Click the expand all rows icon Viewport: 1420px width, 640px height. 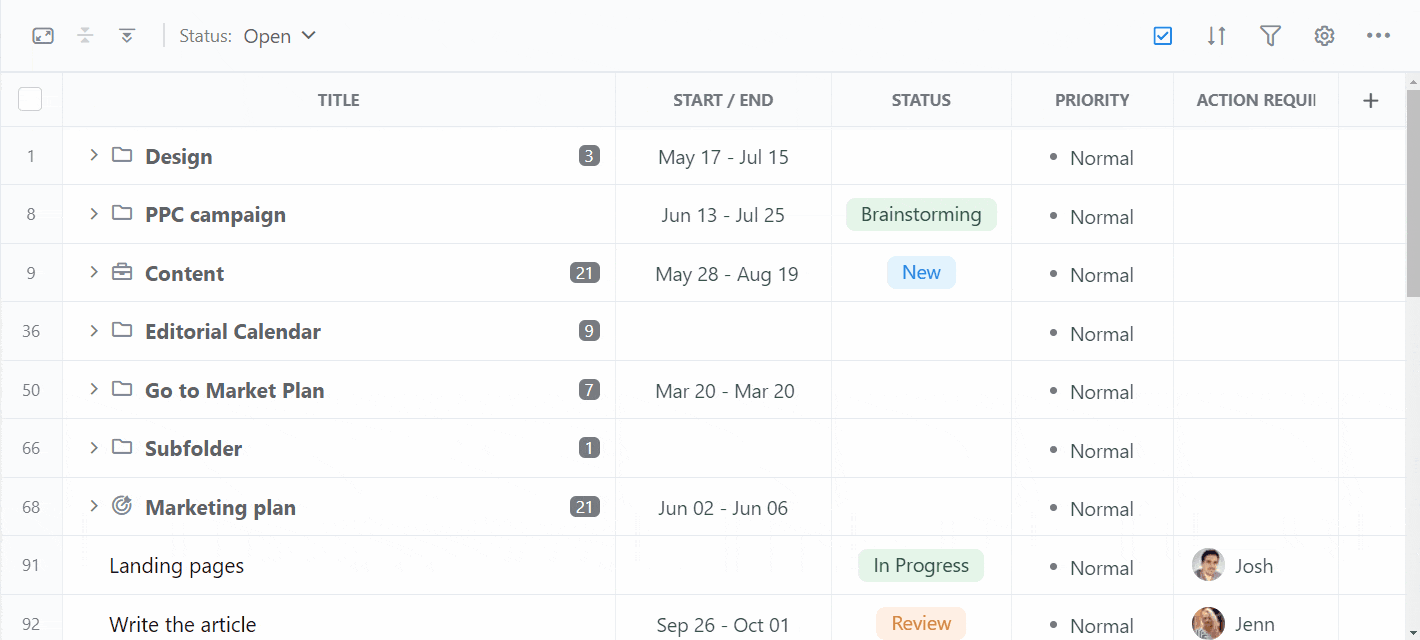point(127,36)
